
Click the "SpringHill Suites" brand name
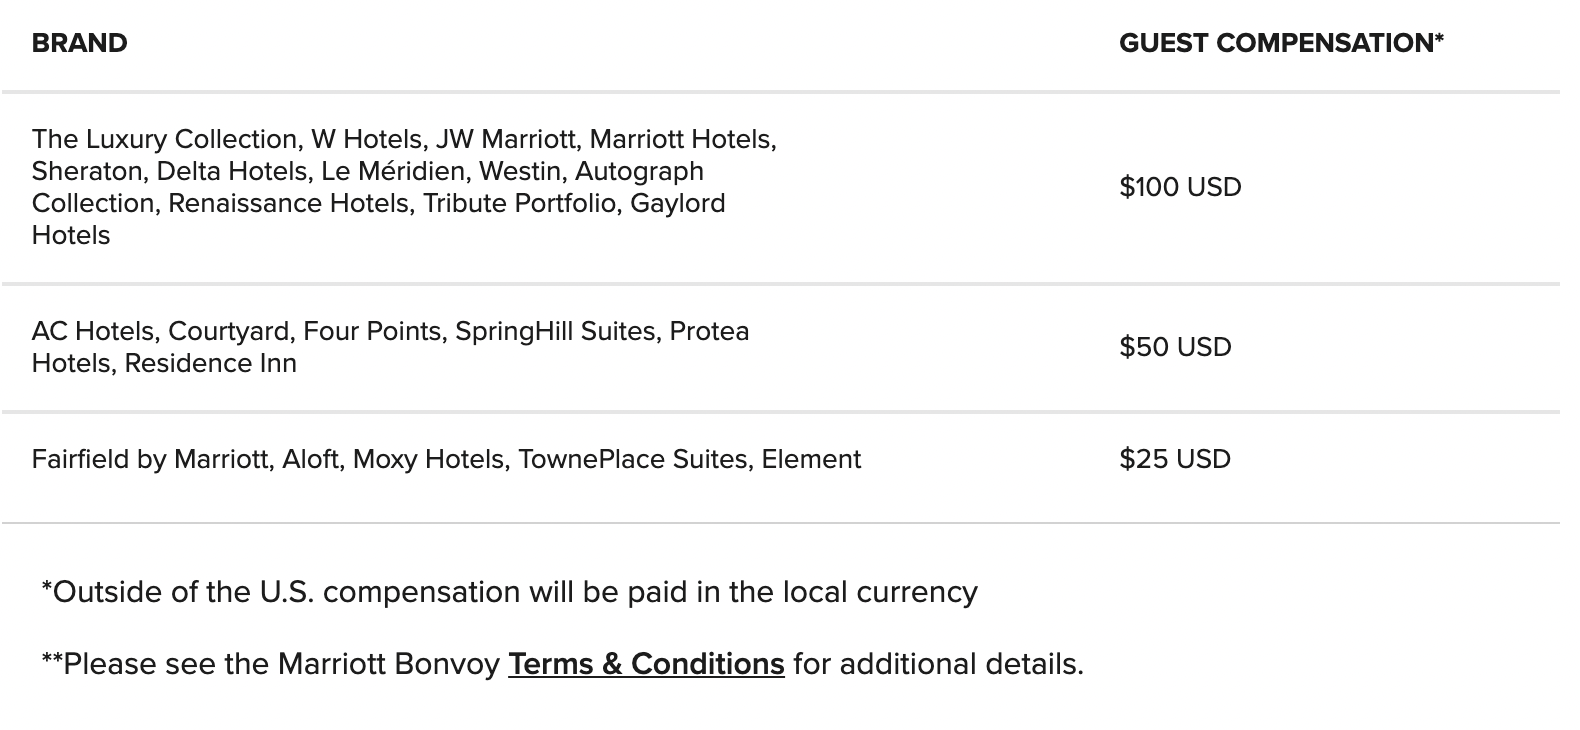tap(554, 331)
